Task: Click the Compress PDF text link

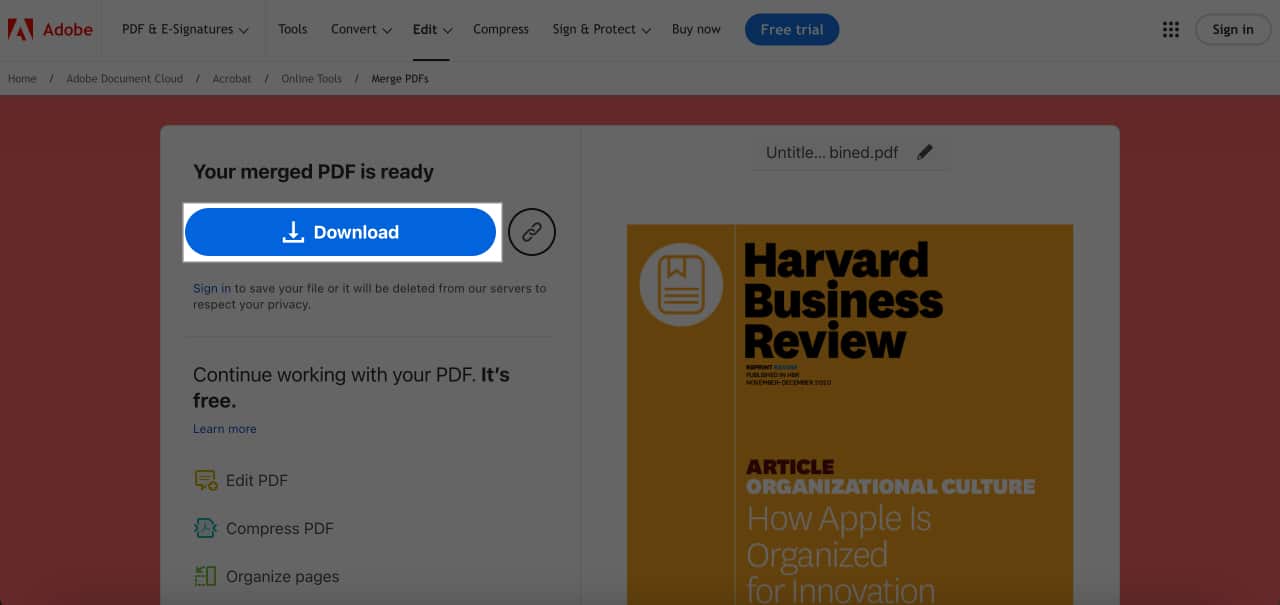Action: pos(280,529)
